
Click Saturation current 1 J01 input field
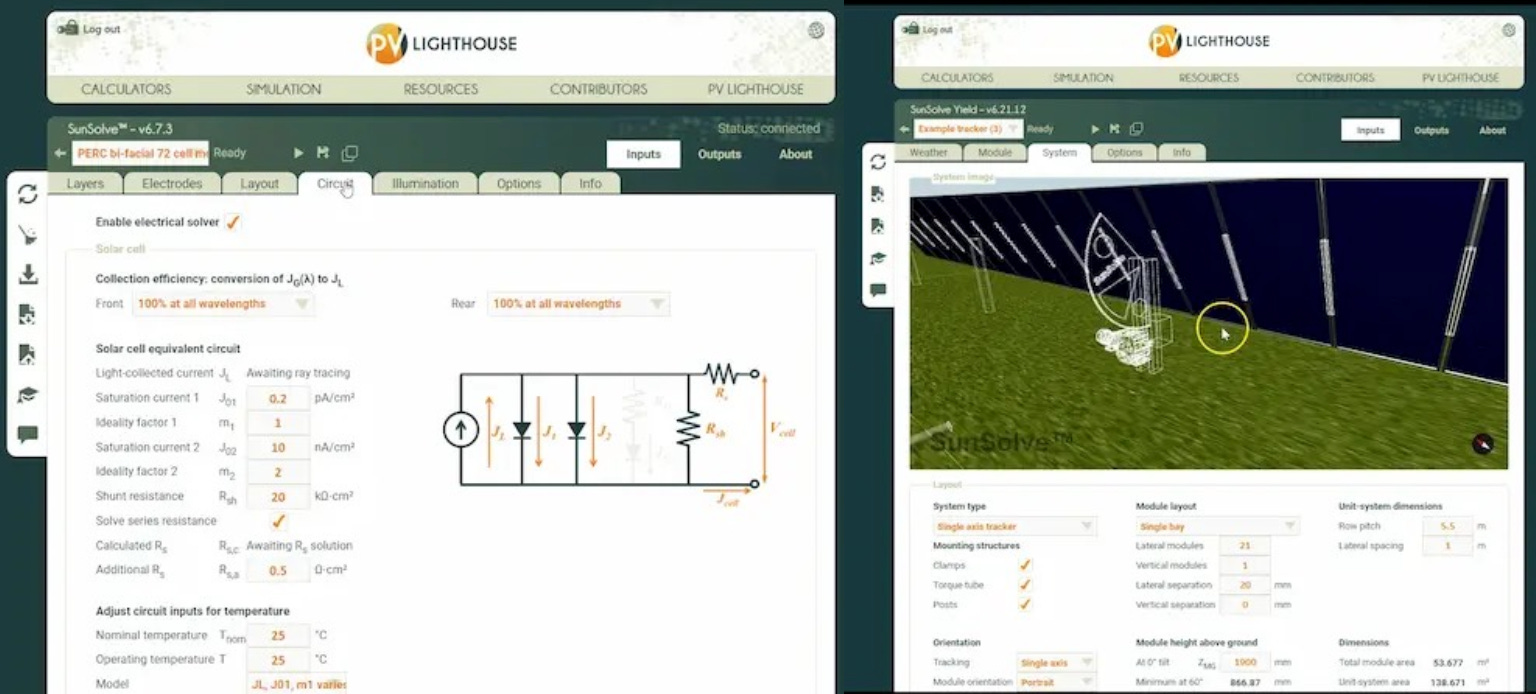pyautogui.click(x=278, y=398)
